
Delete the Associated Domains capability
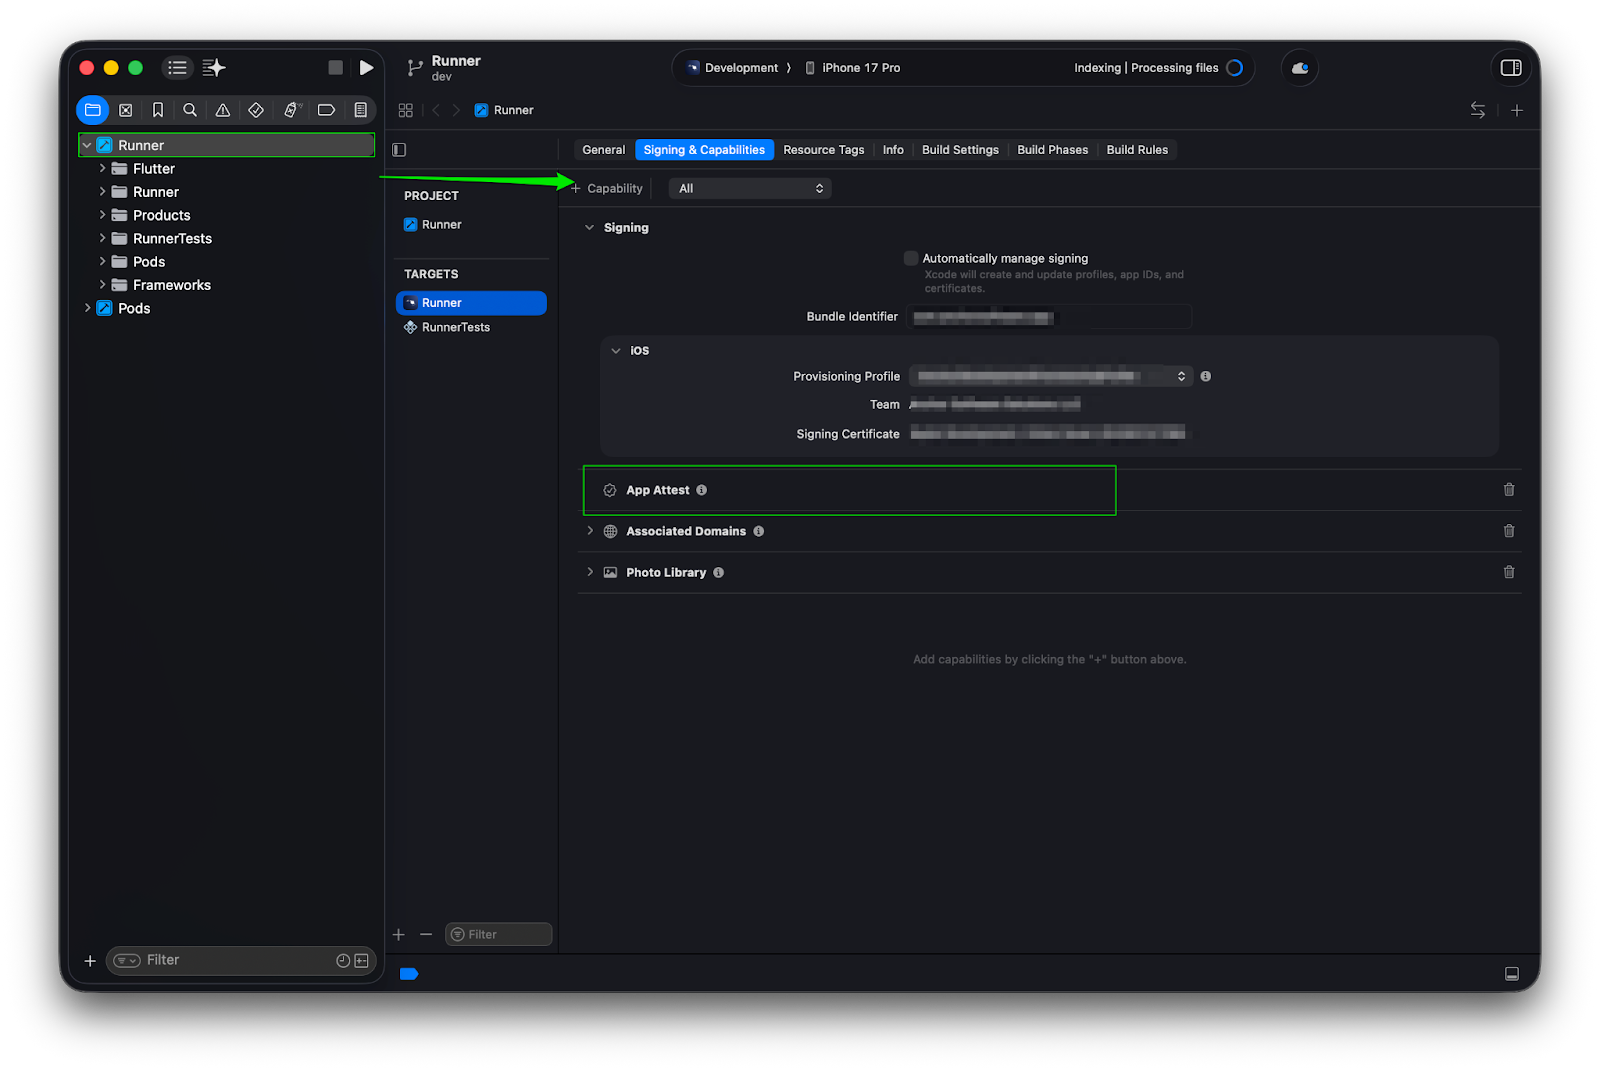click(1509, 531)
